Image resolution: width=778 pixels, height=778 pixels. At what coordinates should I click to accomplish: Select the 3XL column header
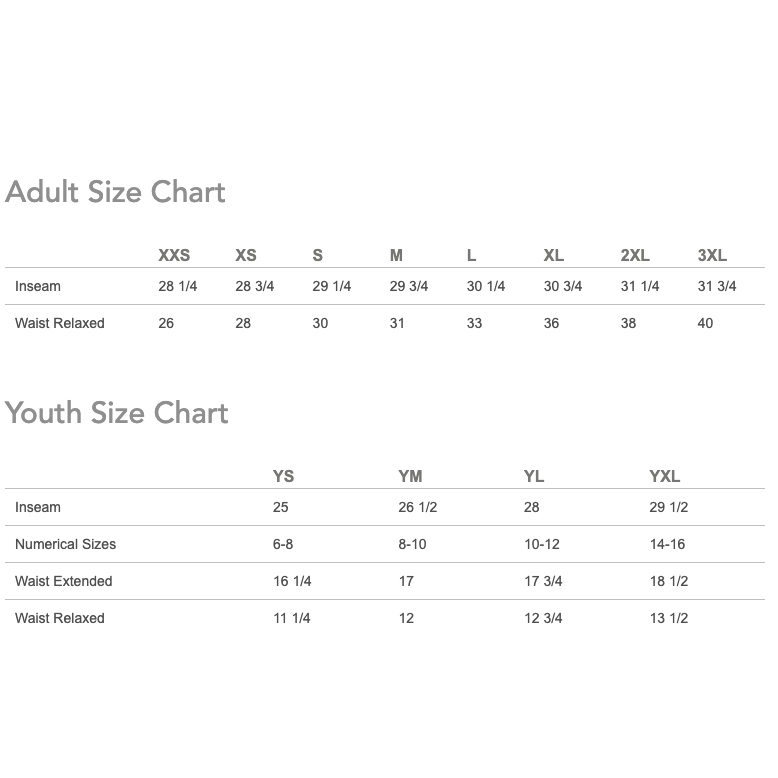[712, 256]
